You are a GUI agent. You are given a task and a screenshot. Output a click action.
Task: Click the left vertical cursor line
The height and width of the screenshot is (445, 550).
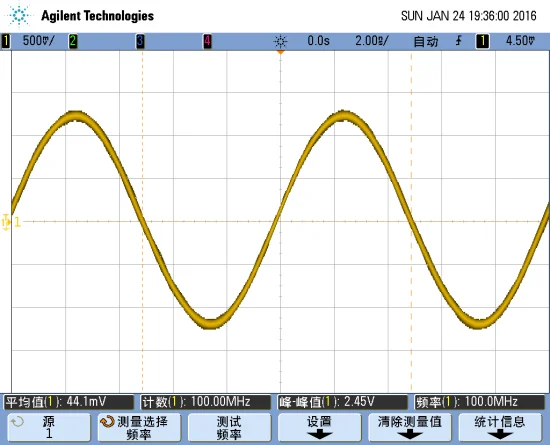tap(142, 221)
